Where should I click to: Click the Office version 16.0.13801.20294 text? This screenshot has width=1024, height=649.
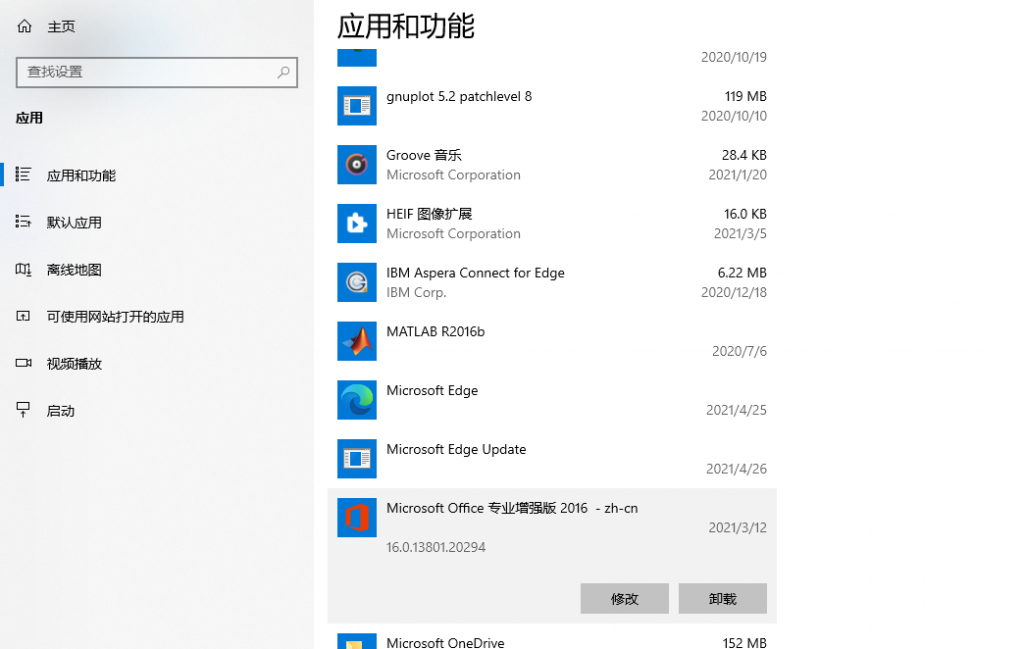436,547
